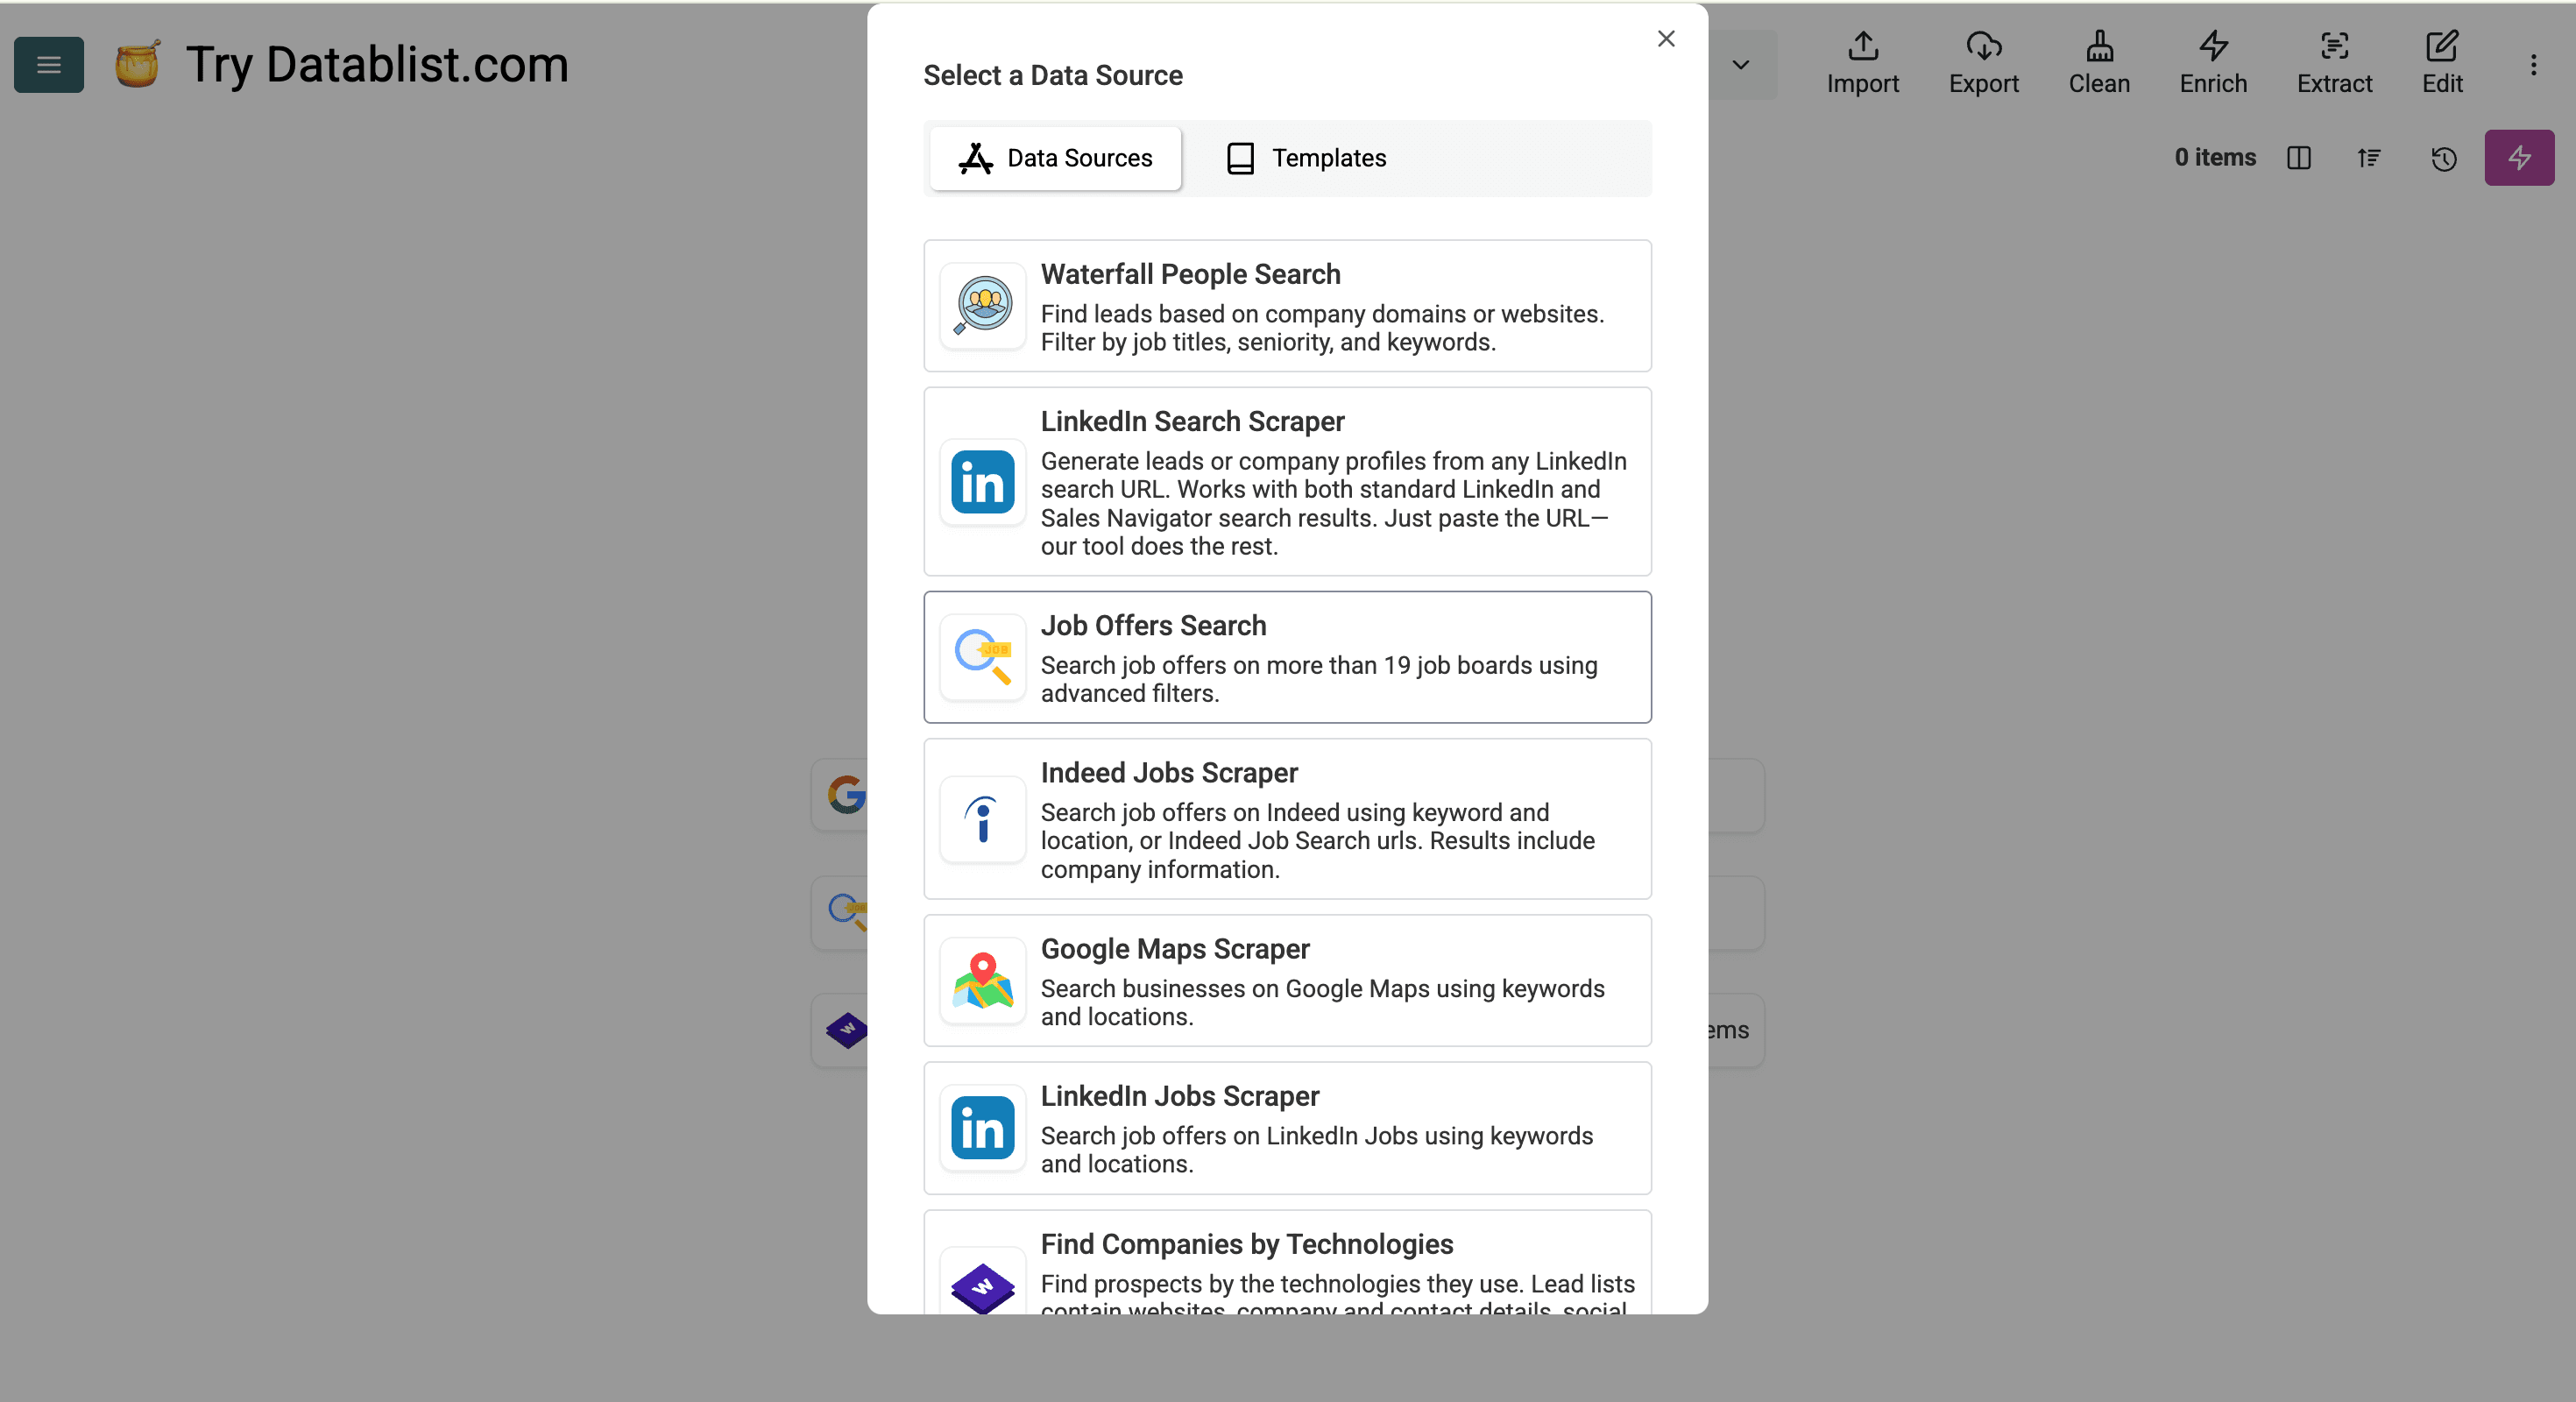Choose the Indeed Jobs Scraper source
The image size is (2576, 1402).
click(1287, 819)
